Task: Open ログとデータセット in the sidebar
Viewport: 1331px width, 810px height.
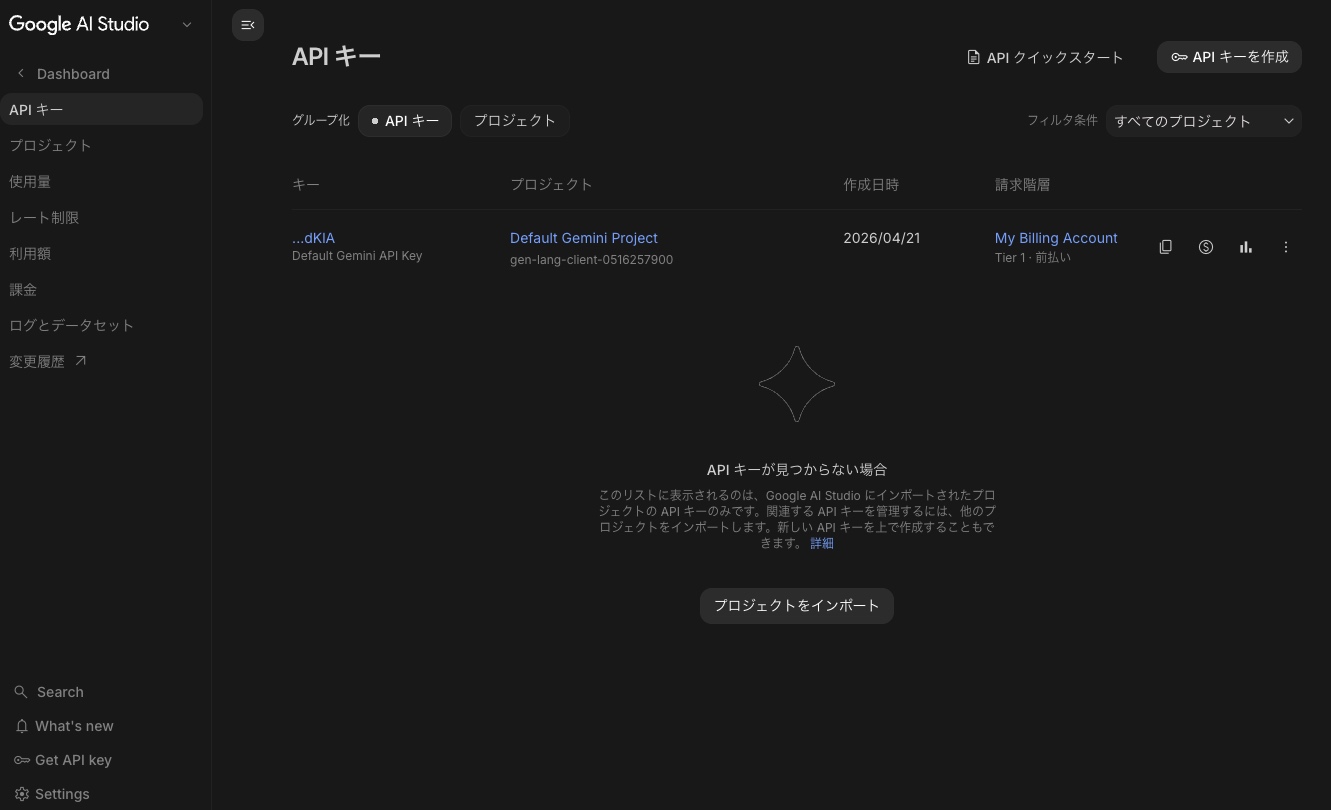Action: point(101,325)
